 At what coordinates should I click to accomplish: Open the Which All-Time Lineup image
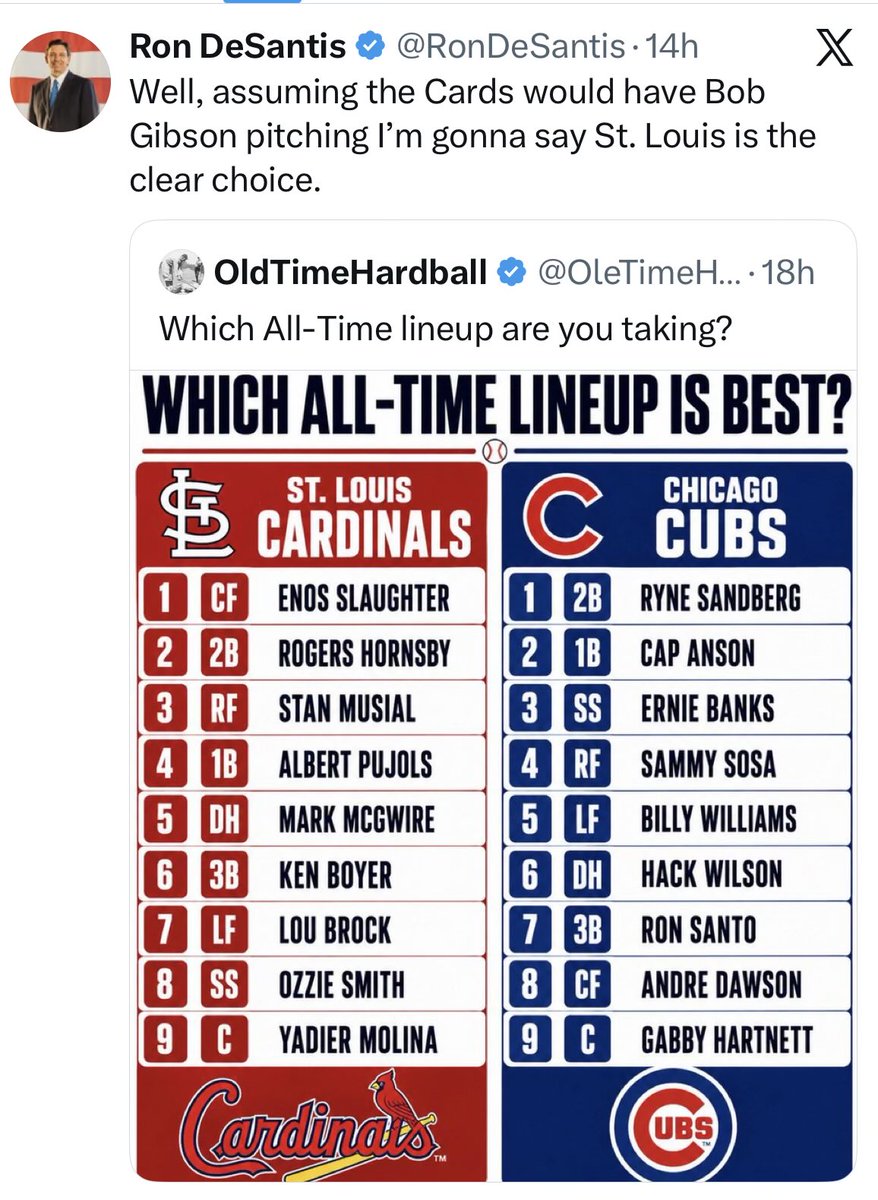494,777
